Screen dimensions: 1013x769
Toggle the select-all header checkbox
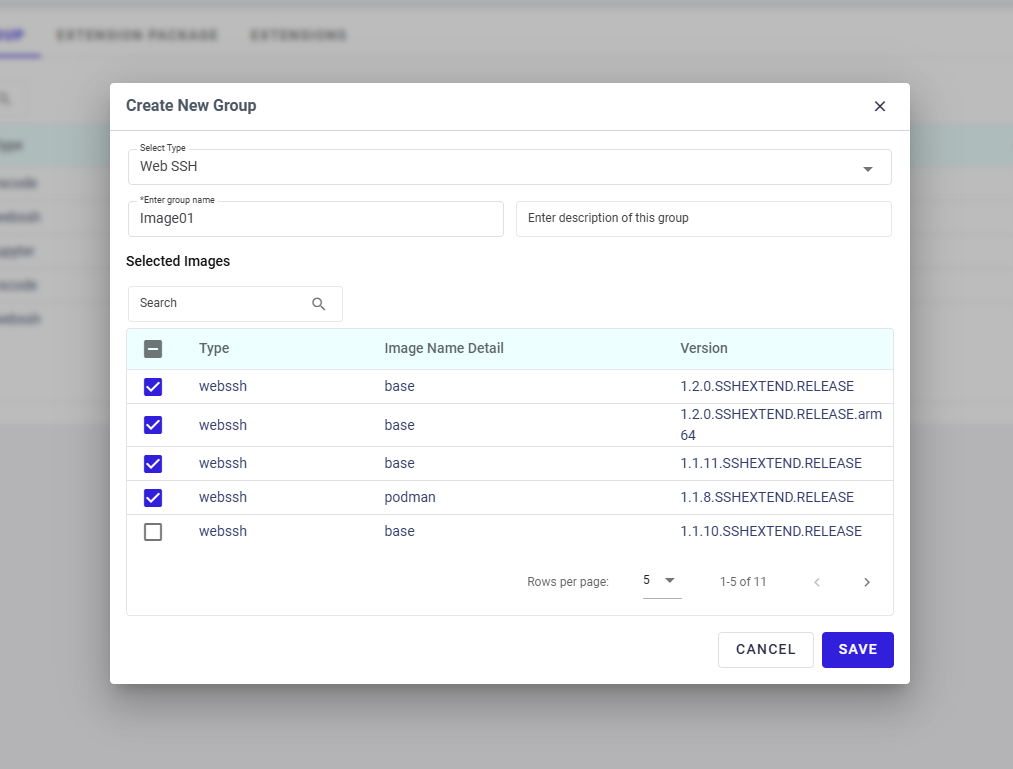coord(153,349)
